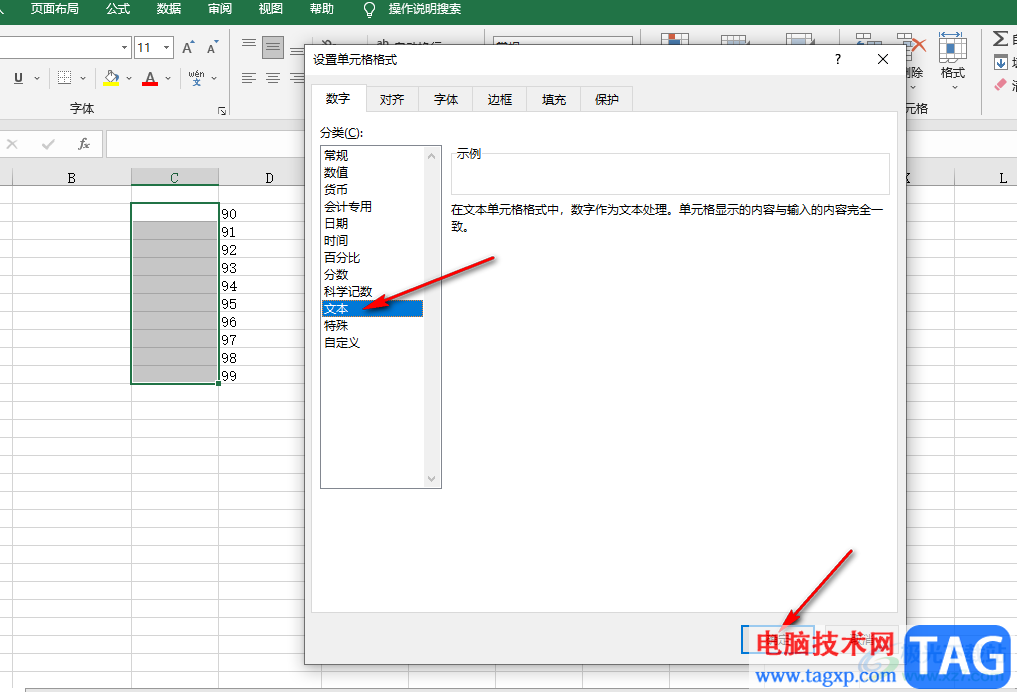
Task: Open font settings dialog launcher
Action: pyautogui.click(x=222, y=111)
